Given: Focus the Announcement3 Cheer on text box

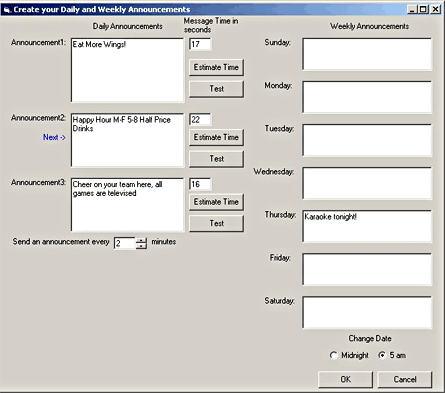Looking at the screenshot, I should [x=127, y=205].
